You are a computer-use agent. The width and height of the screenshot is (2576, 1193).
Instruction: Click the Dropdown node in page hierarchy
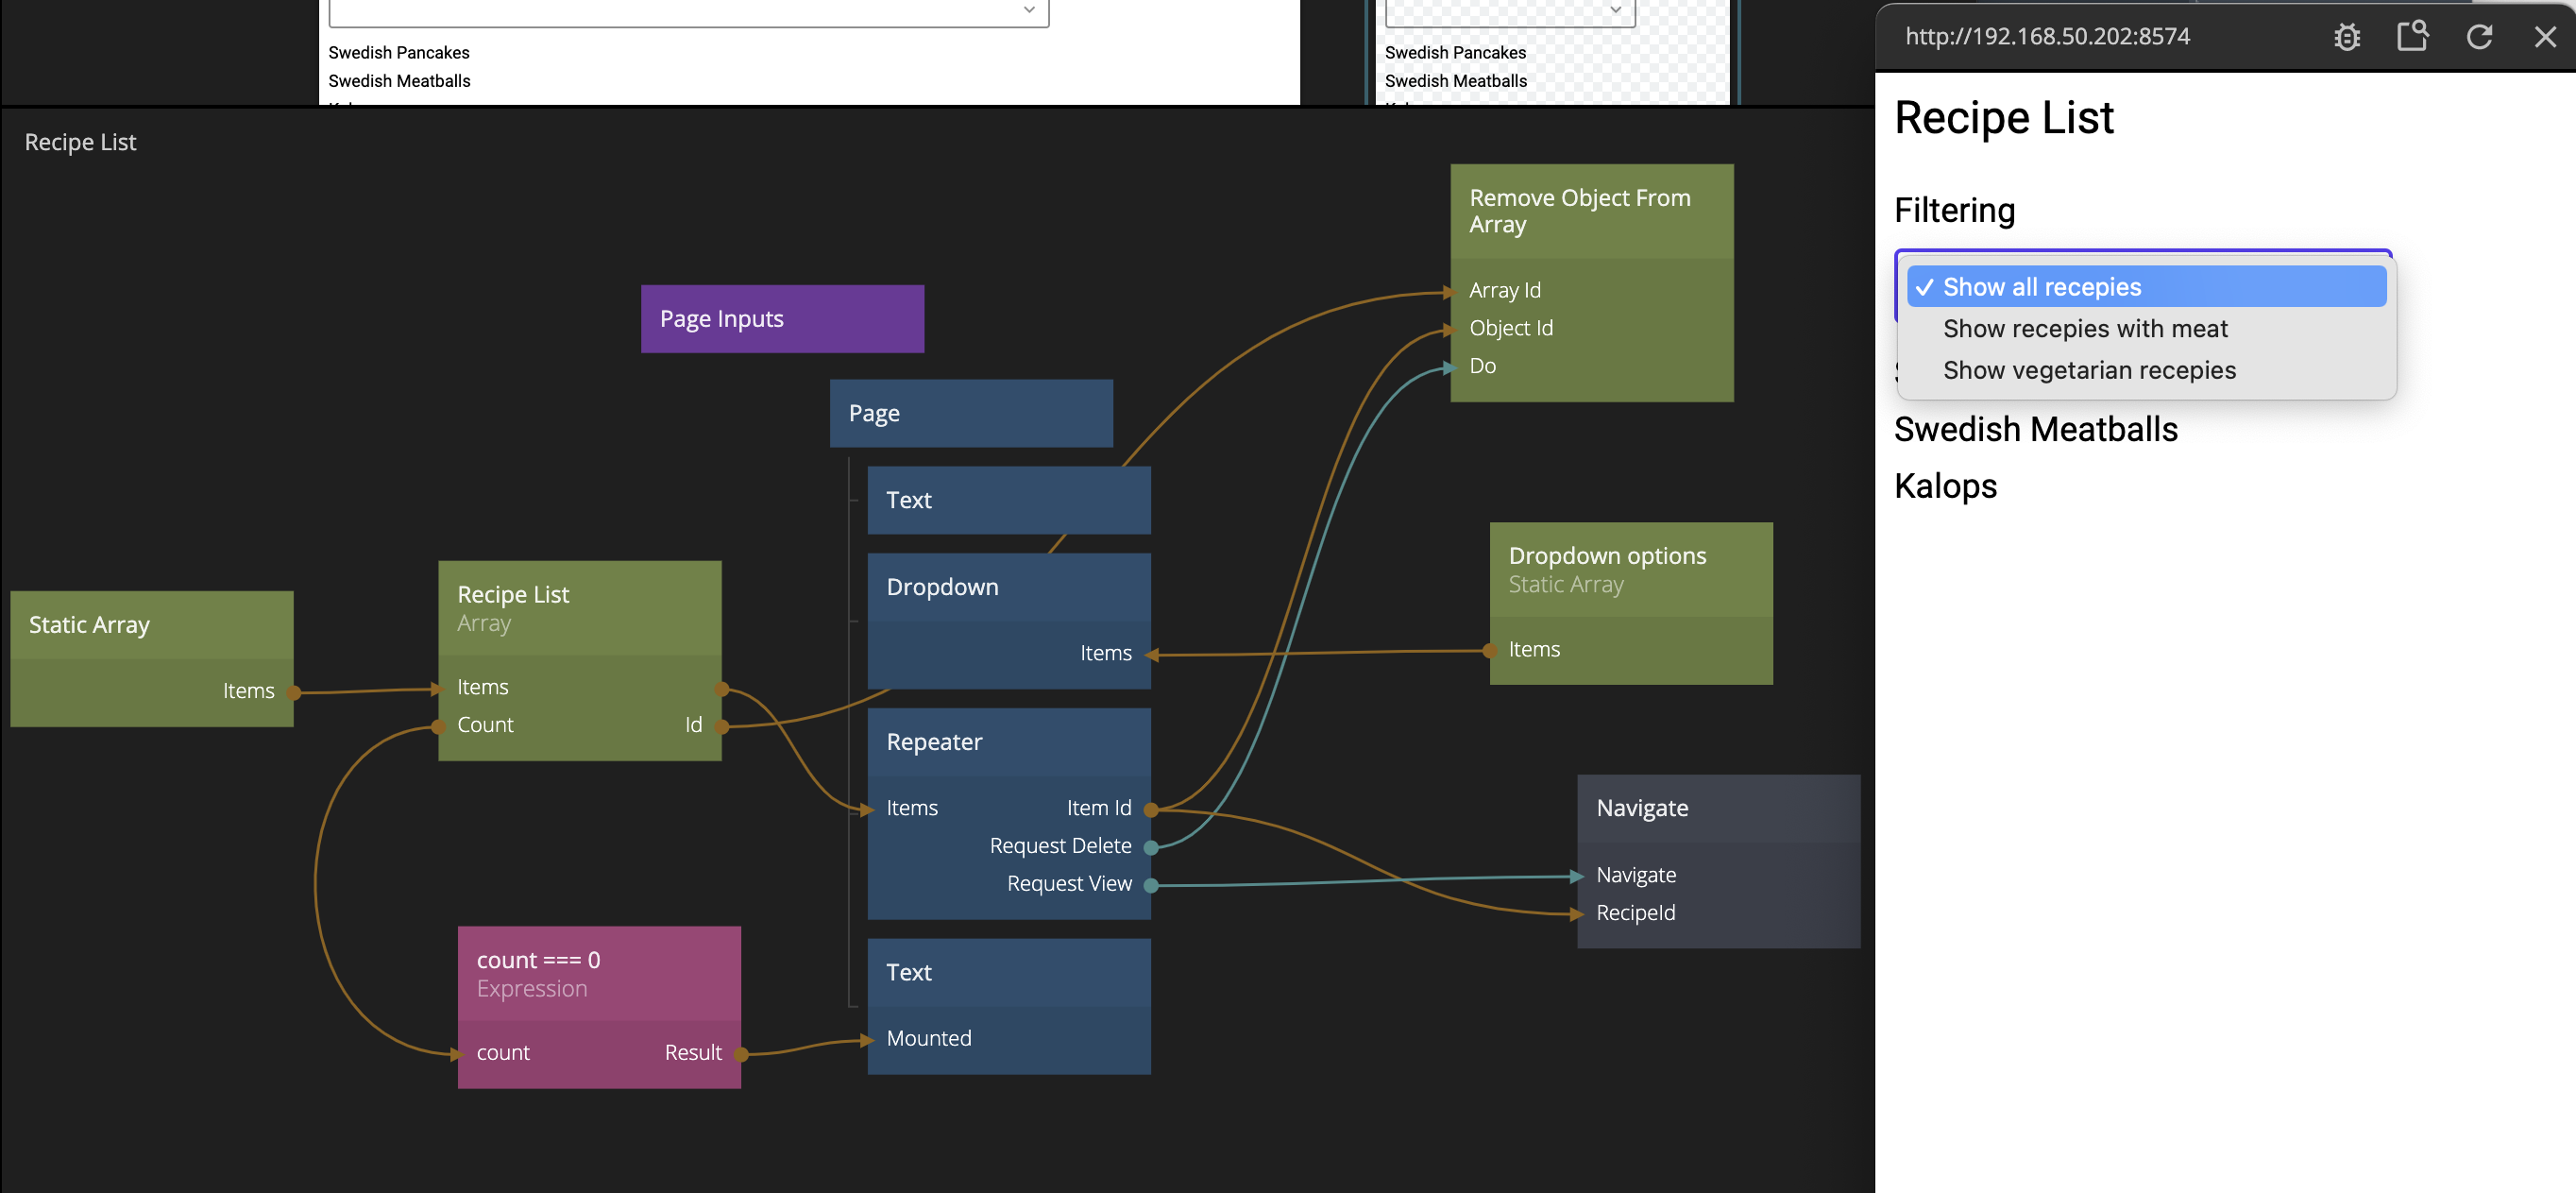1008,587
